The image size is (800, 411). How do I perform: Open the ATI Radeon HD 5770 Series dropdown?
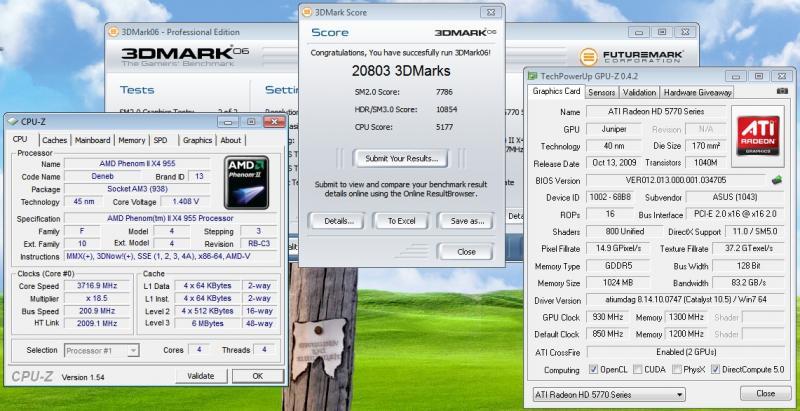pyautogui.click(x=608, y=395)
